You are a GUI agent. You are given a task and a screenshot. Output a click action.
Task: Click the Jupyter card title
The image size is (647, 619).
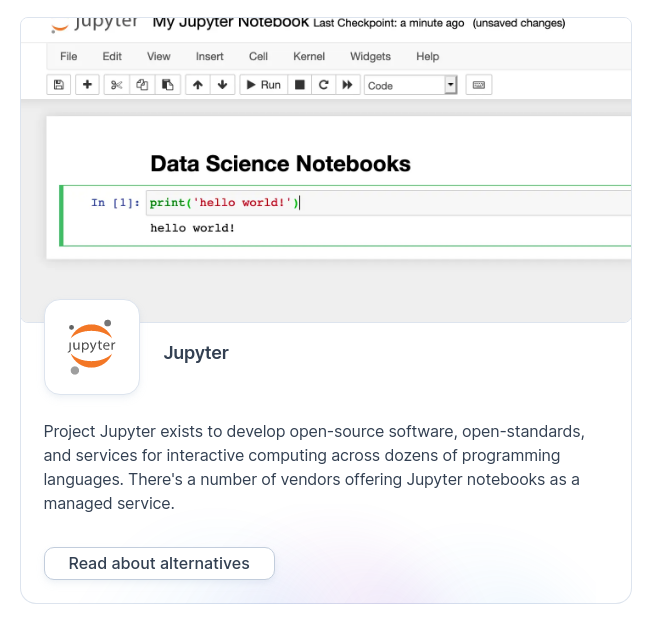pos(196,353)
